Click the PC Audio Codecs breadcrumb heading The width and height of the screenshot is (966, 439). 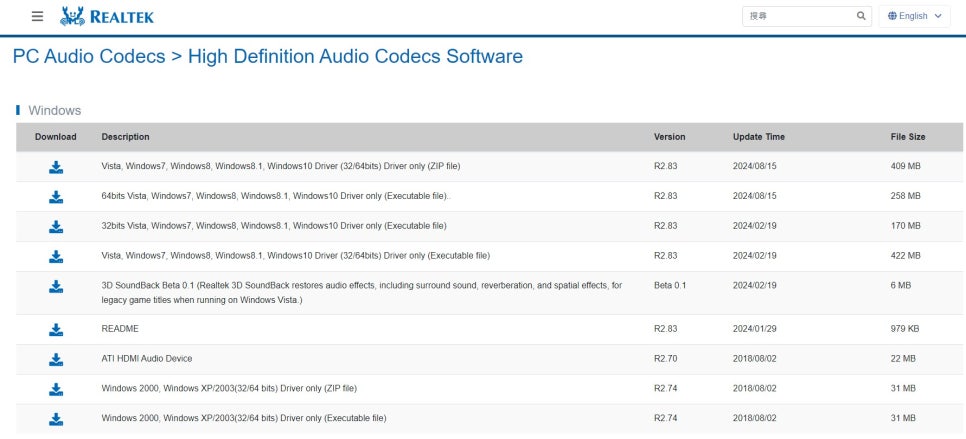(x=89, y=57)
